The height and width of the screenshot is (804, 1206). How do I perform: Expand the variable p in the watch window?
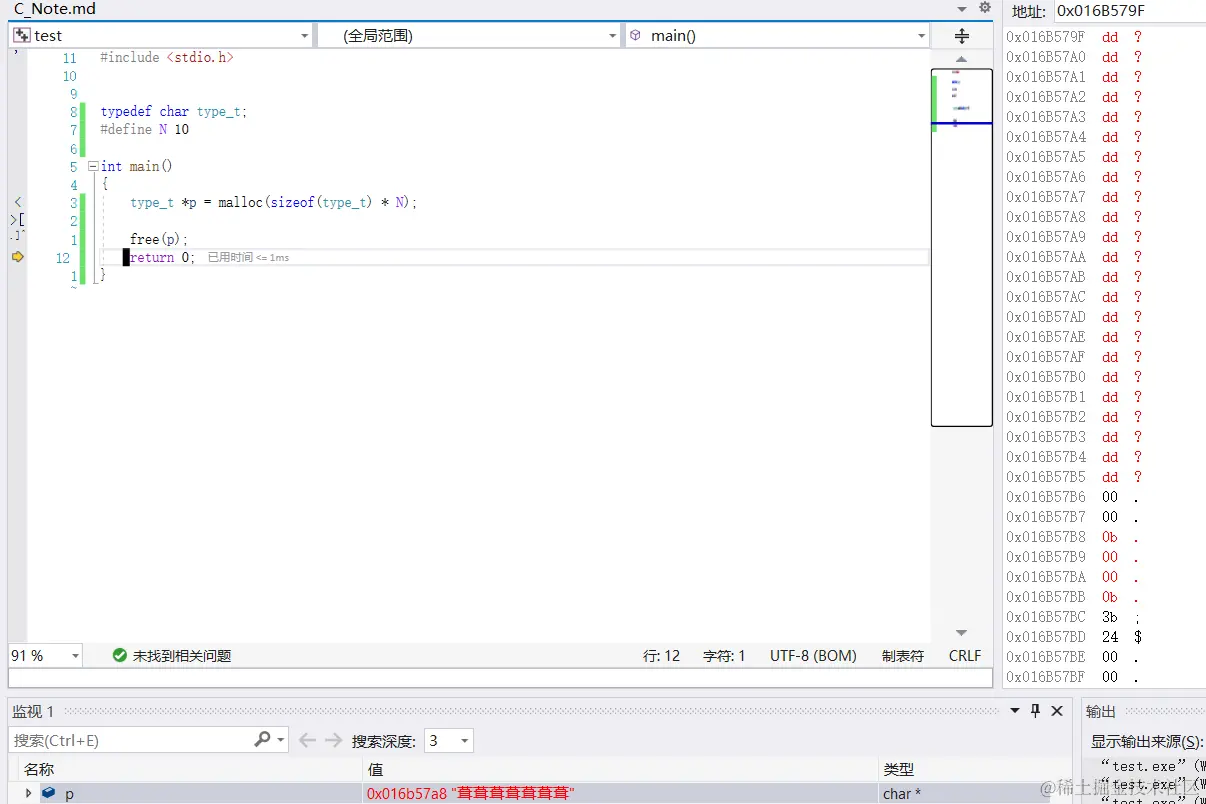click(28, 792)
